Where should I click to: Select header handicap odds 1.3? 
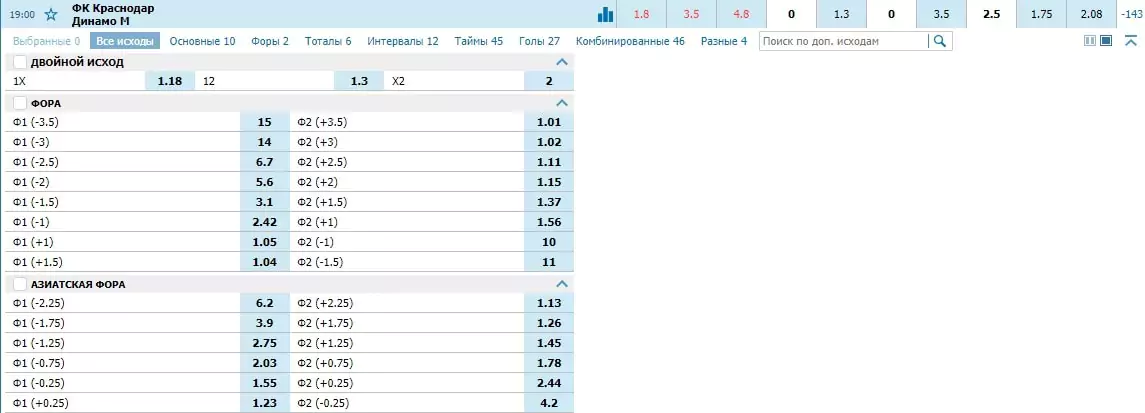841,14
